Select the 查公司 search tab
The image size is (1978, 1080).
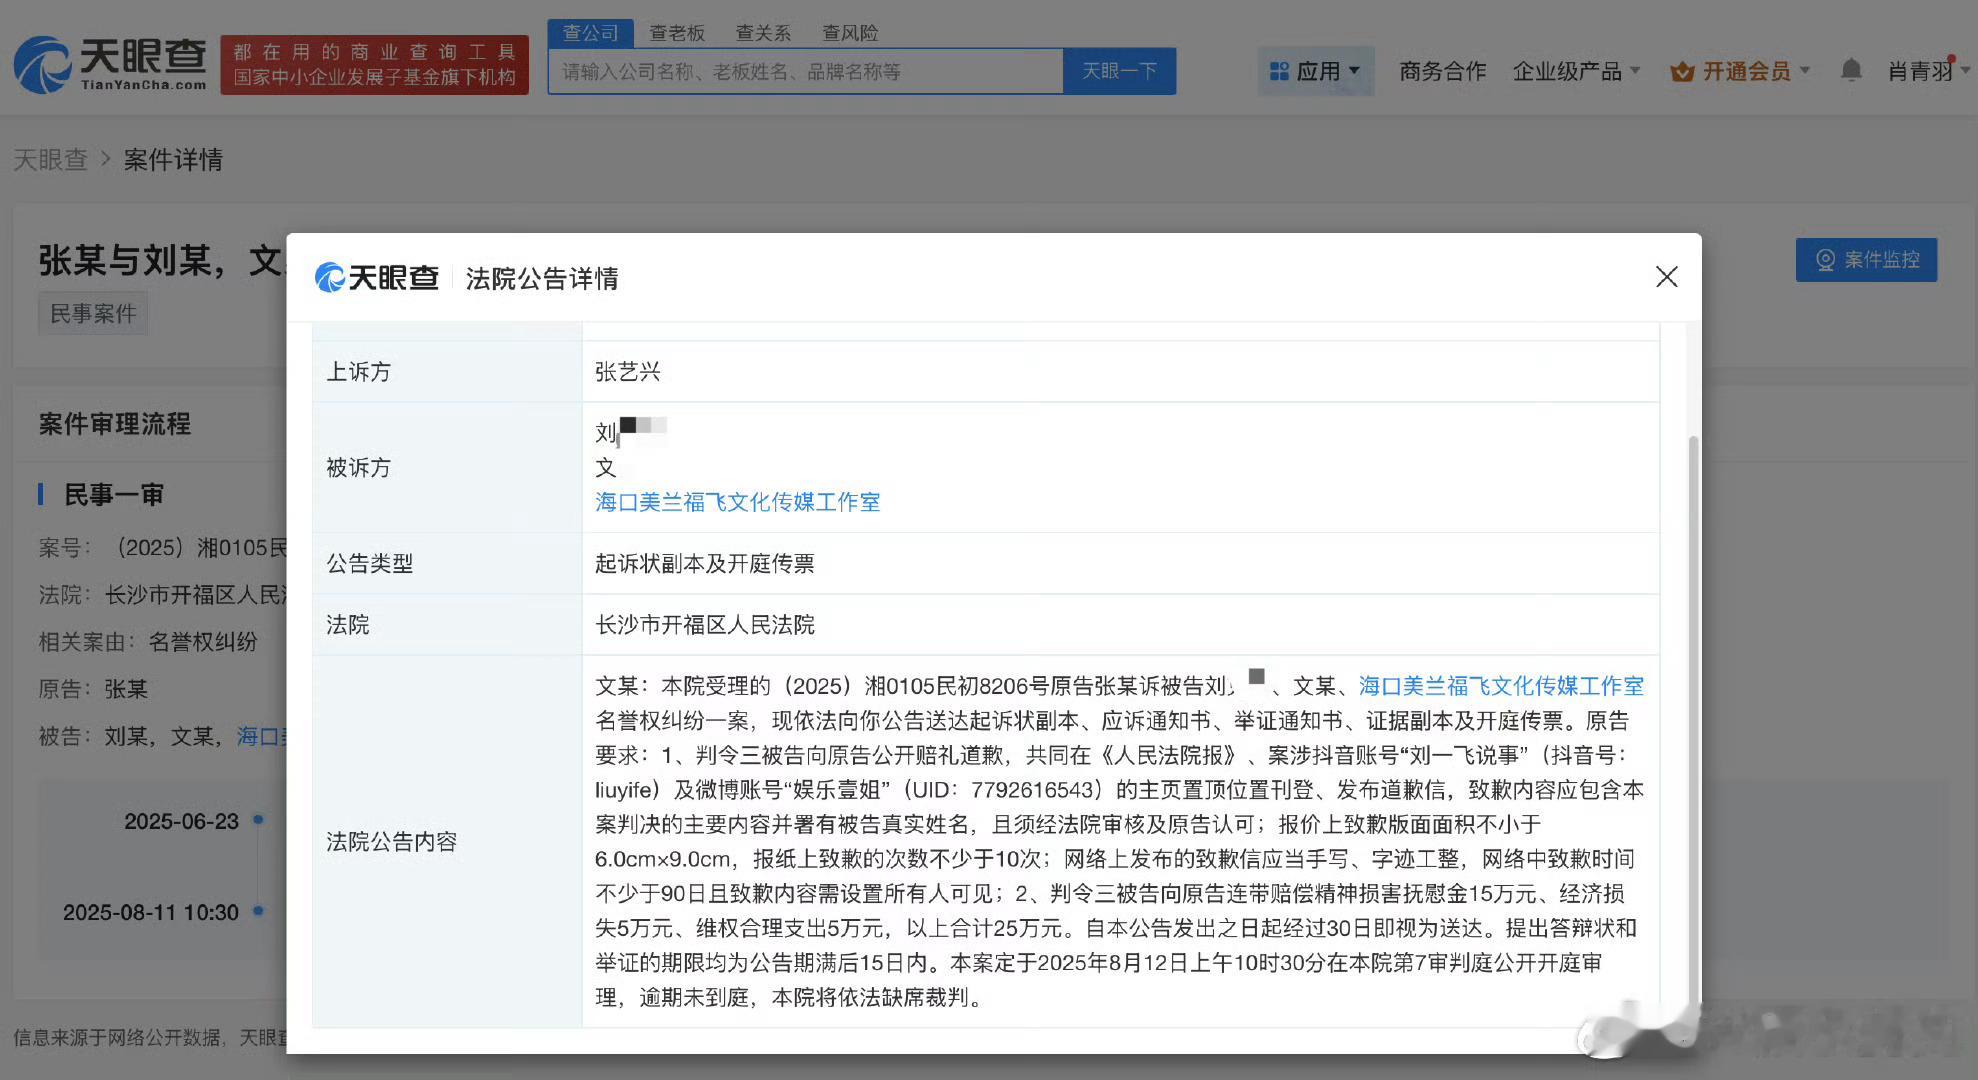(590, 33)
